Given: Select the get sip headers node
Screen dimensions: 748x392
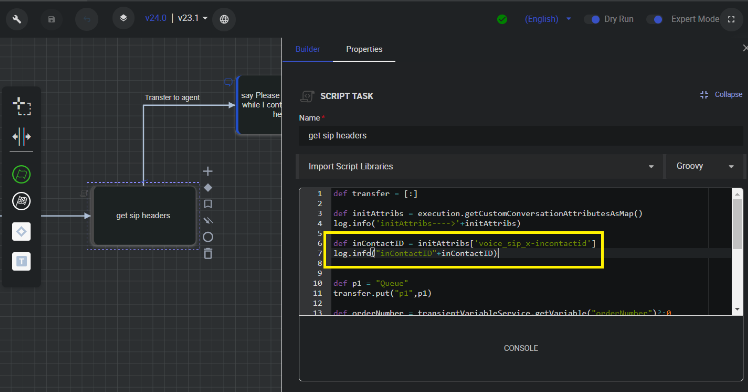Looking at the screenshot, I should tap(144, 216).
